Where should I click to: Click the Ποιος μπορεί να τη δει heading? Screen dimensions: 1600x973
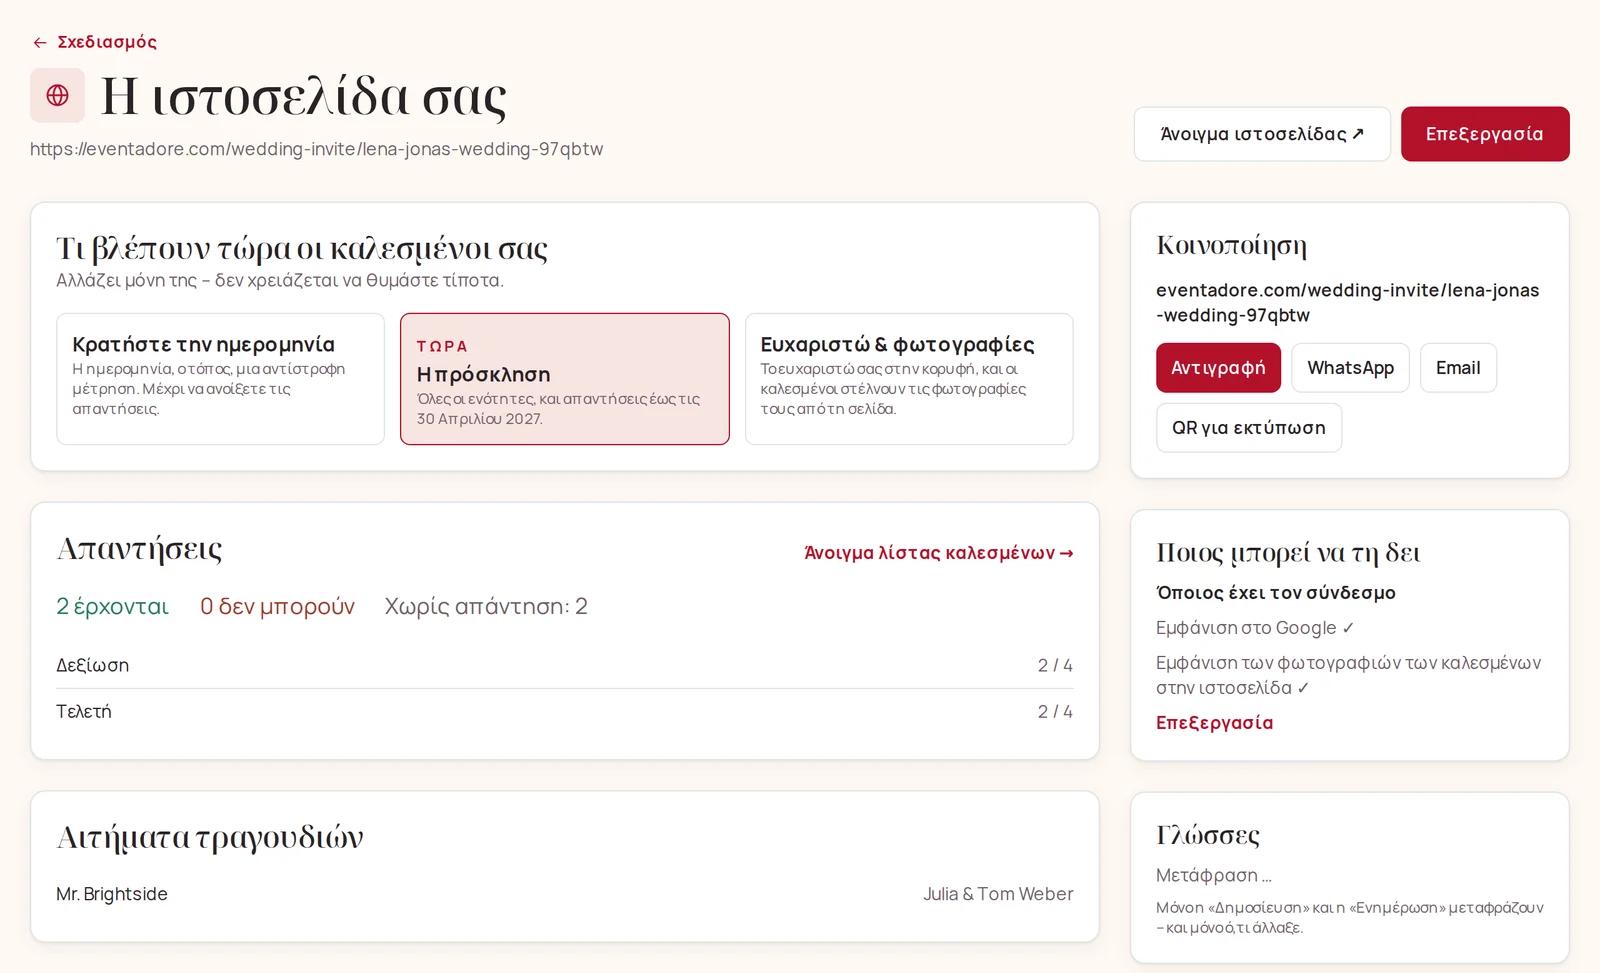coord(1288,553)
